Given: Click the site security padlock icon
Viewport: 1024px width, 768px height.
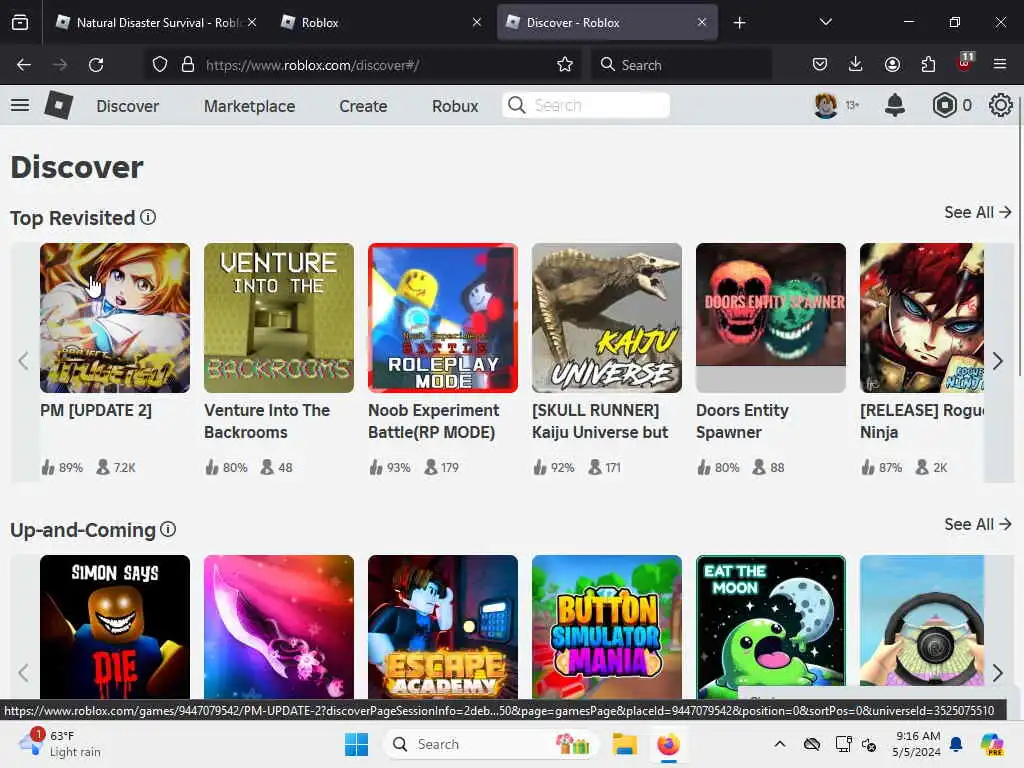Looking at the screenshot, I should (188, 65).
